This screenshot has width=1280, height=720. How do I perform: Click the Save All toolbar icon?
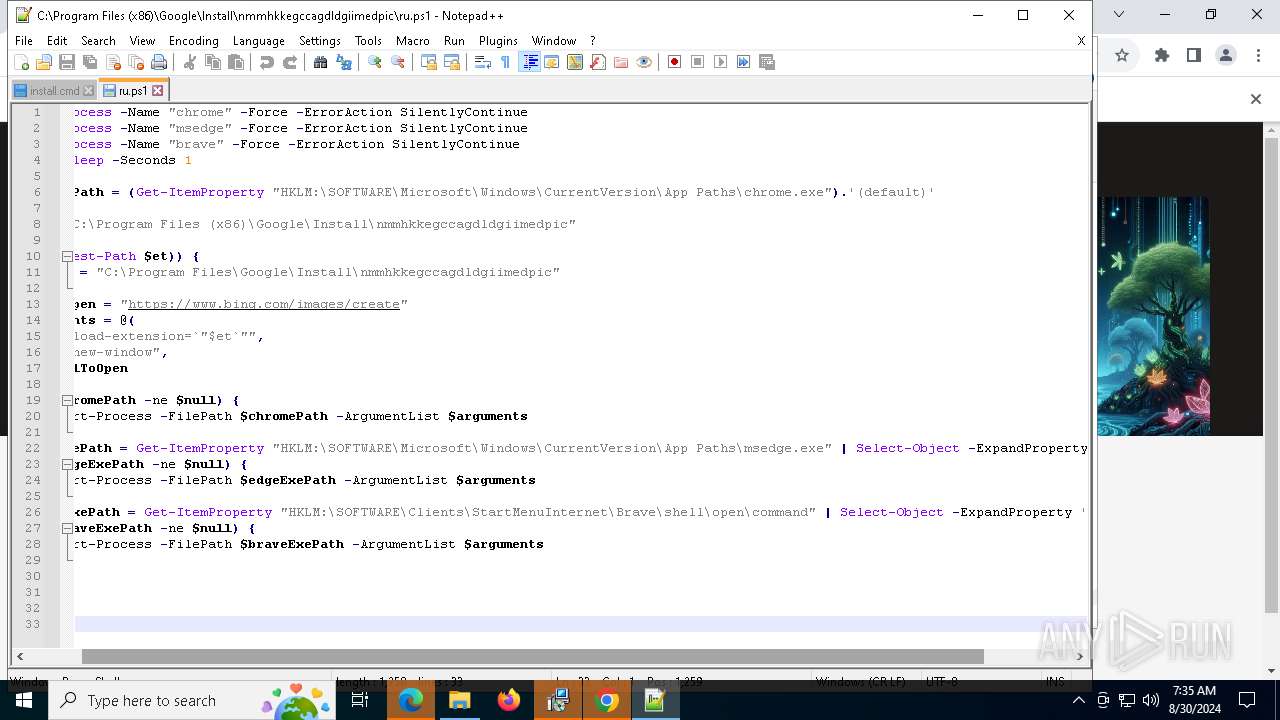(90, 62)
